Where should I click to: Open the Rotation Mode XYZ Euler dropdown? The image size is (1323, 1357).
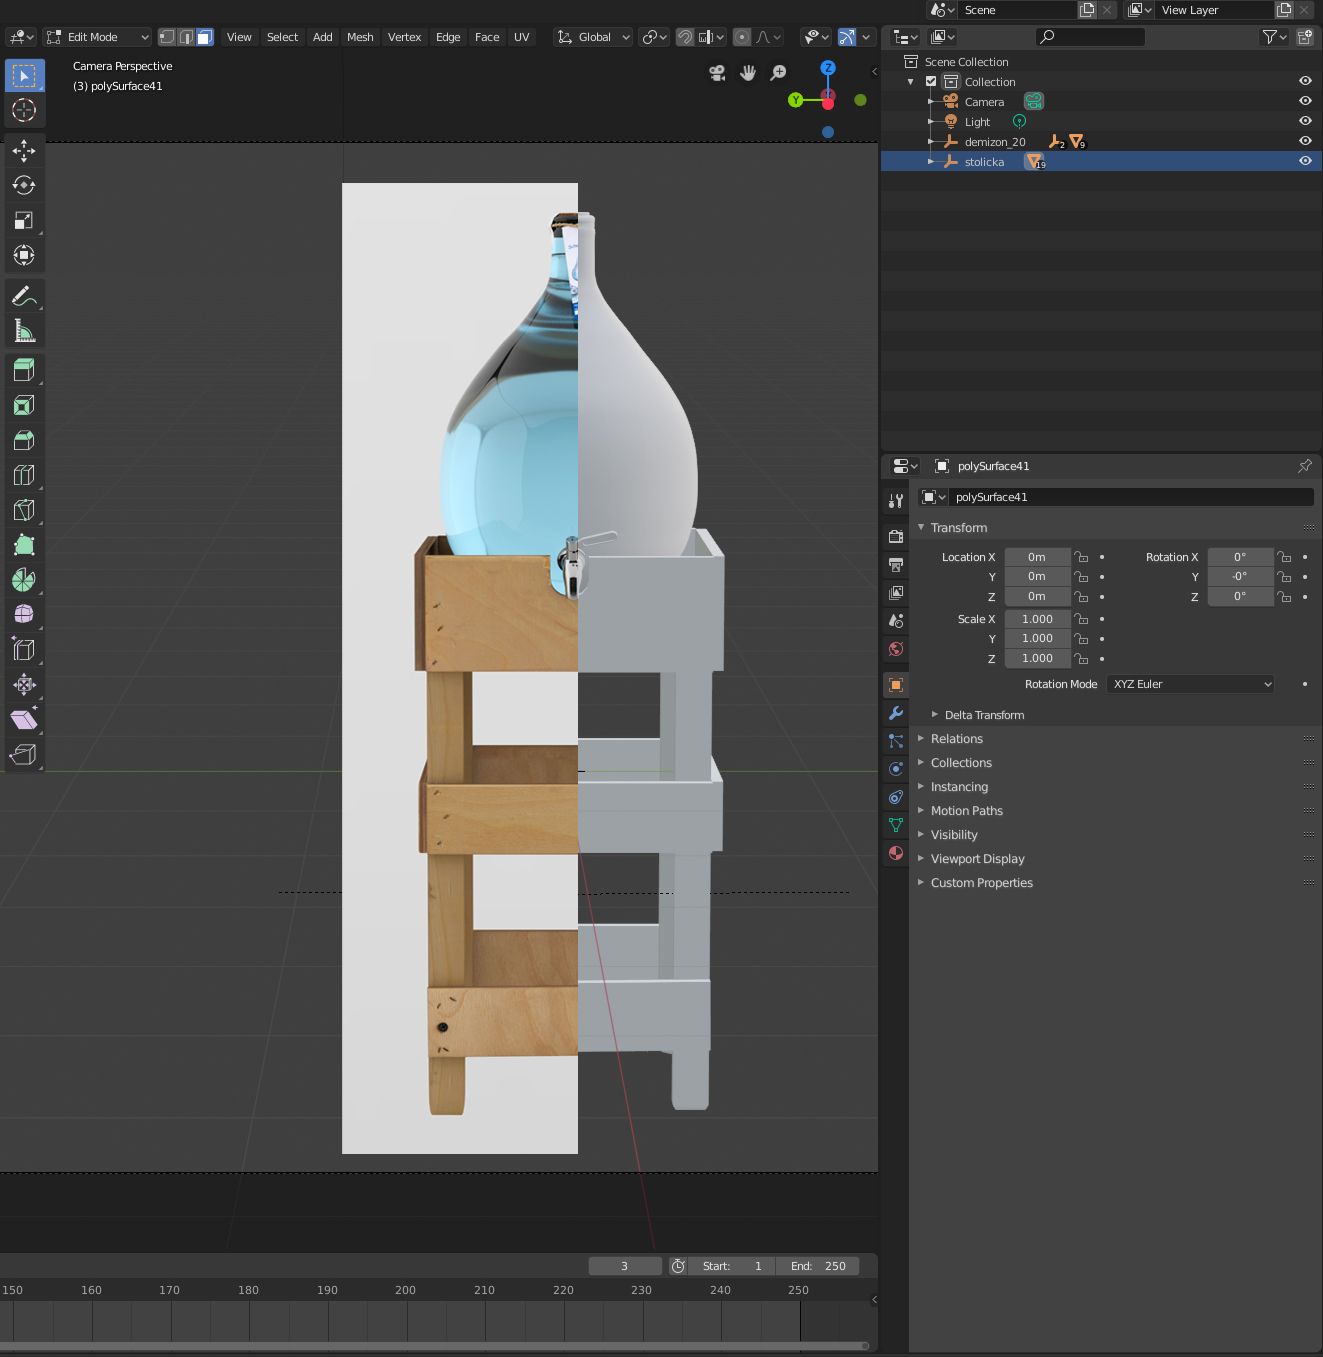1189,683
